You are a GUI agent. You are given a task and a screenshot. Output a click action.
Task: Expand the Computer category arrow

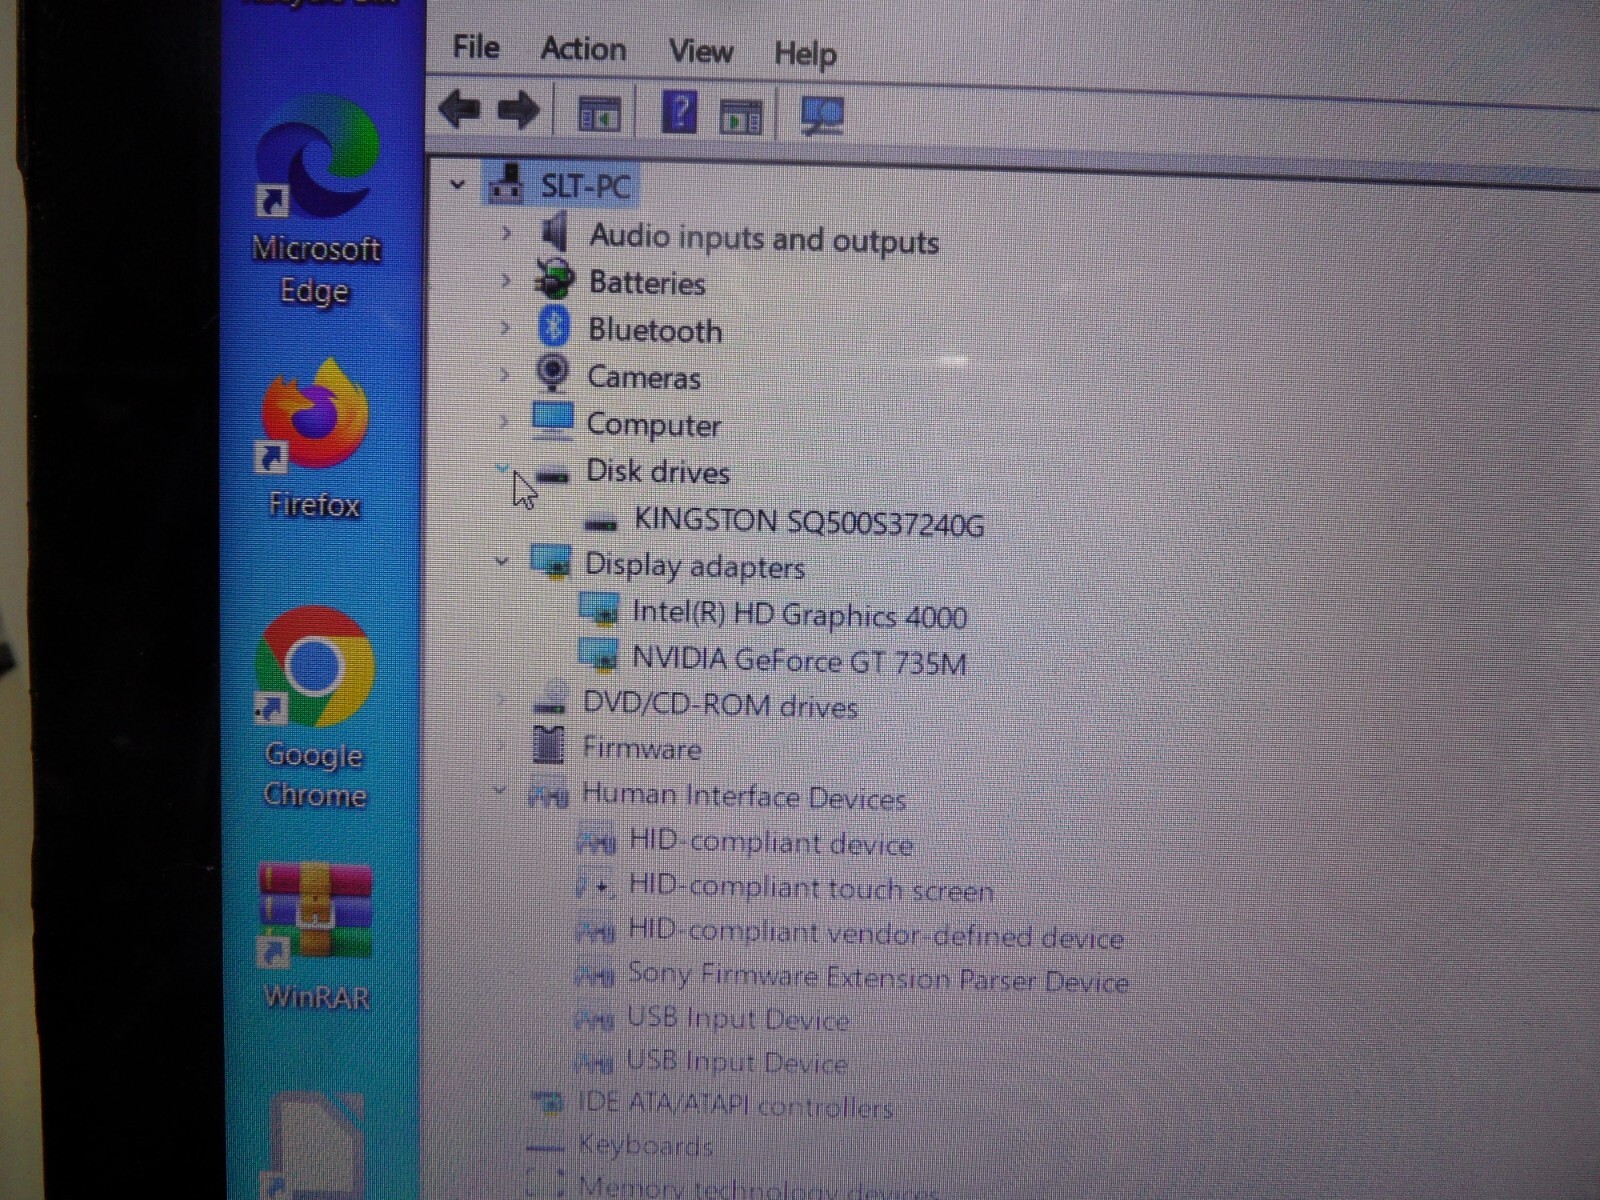(504, 421)
